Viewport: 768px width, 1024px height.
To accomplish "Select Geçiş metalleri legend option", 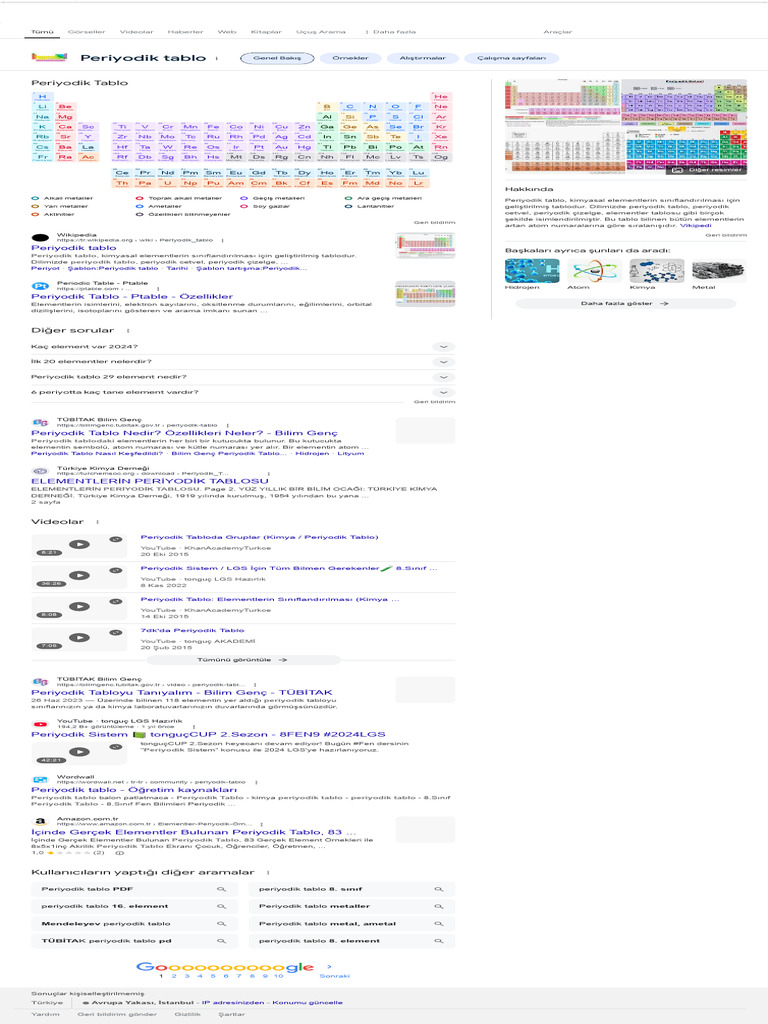I will click(273, 198).
